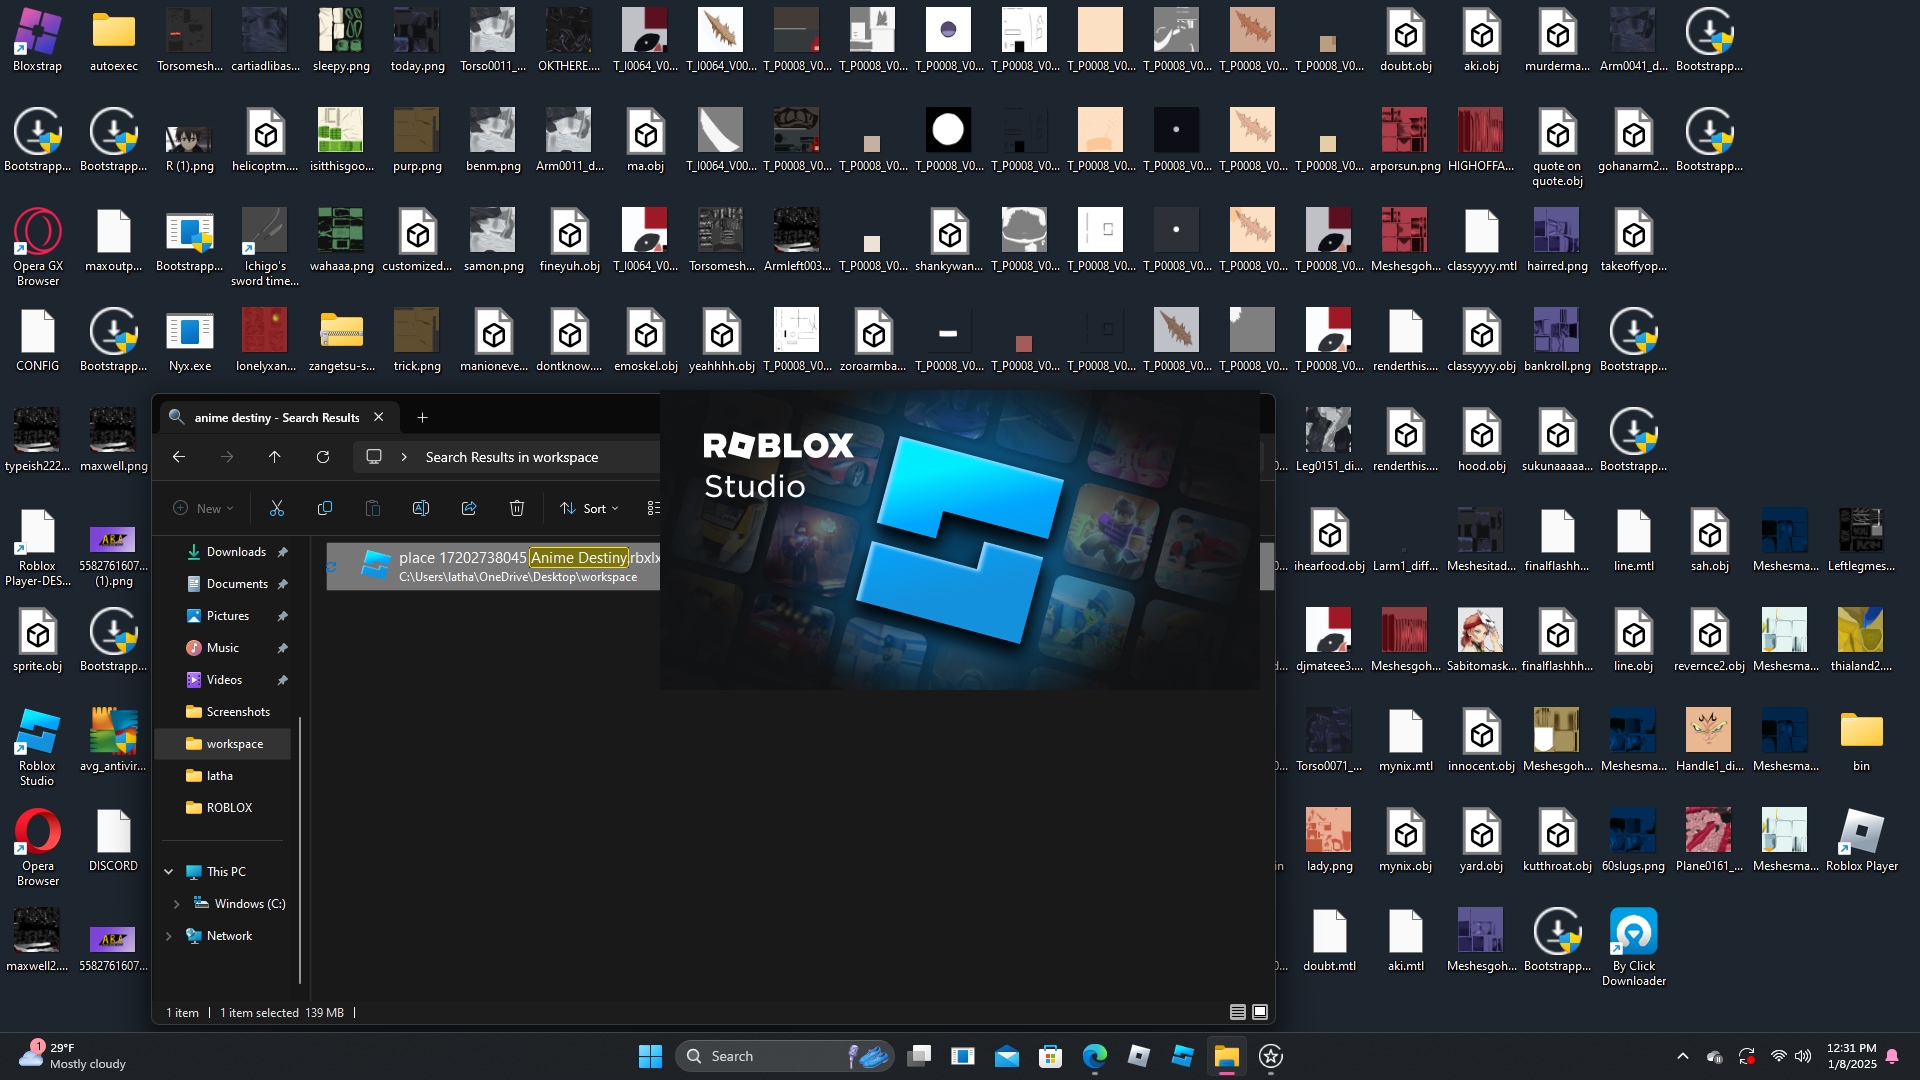
Task: Click the Copy icon in Explorer toolbar
Action: (x=325, y=508)
